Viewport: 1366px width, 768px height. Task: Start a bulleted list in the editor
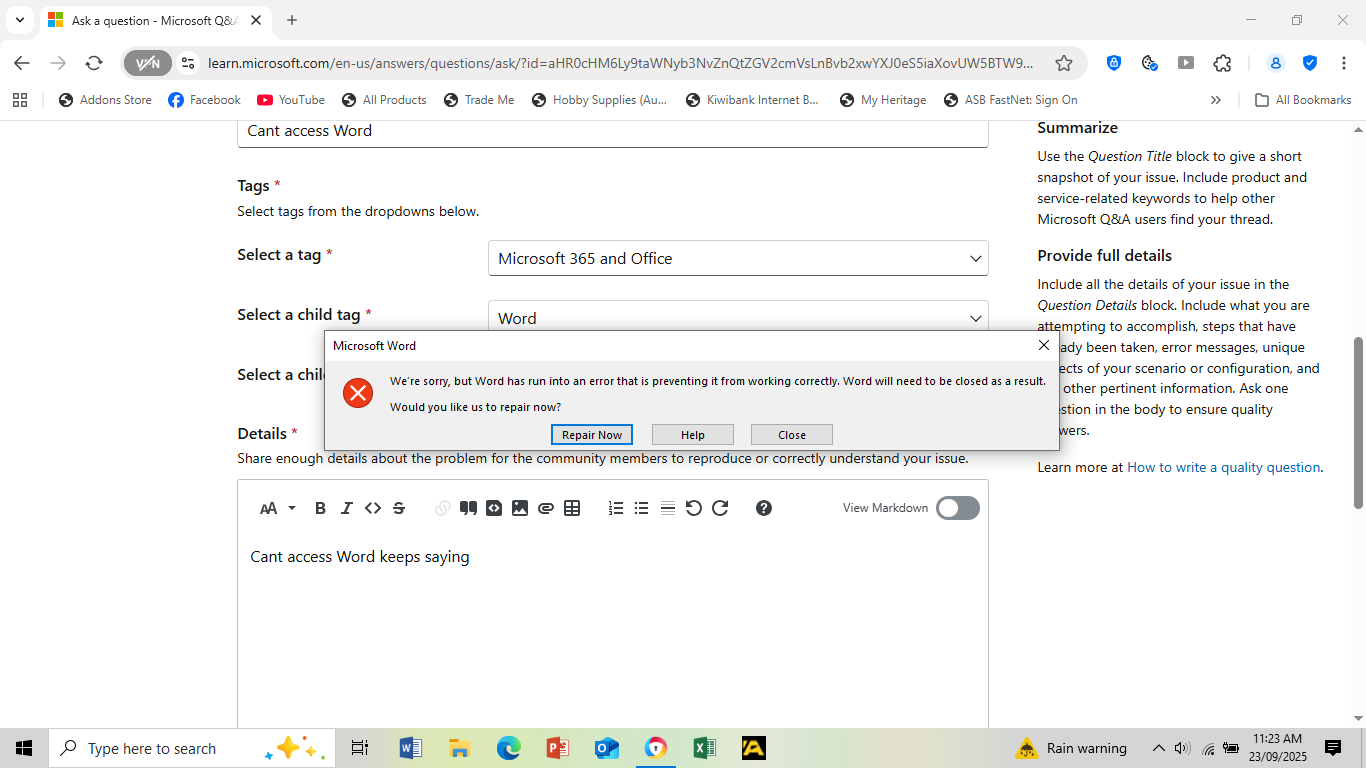pyautogui.click(x=642, y=508)
